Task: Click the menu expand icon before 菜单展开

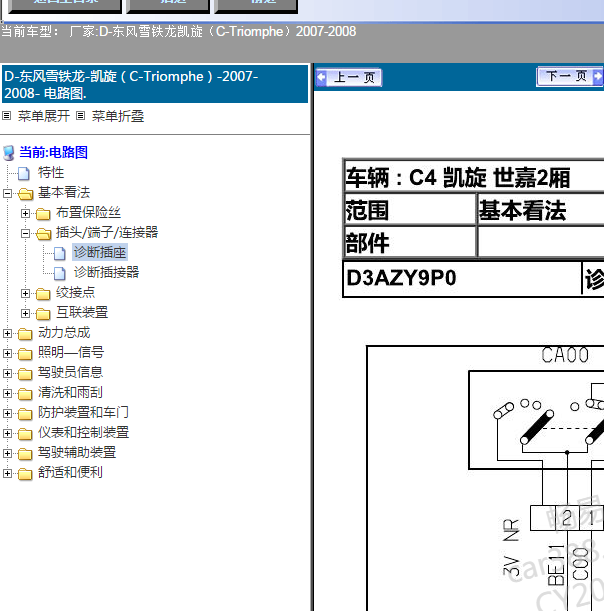Action: [7, 115]
